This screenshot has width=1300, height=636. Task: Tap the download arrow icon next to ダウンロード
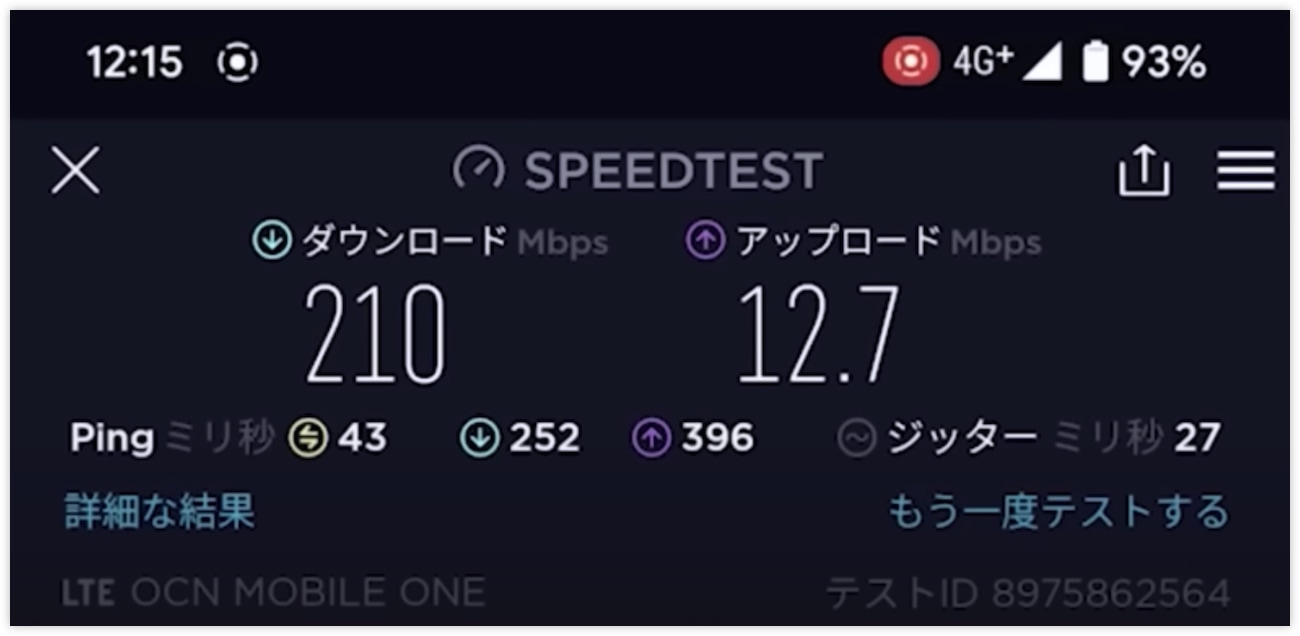tap(271, 241)
